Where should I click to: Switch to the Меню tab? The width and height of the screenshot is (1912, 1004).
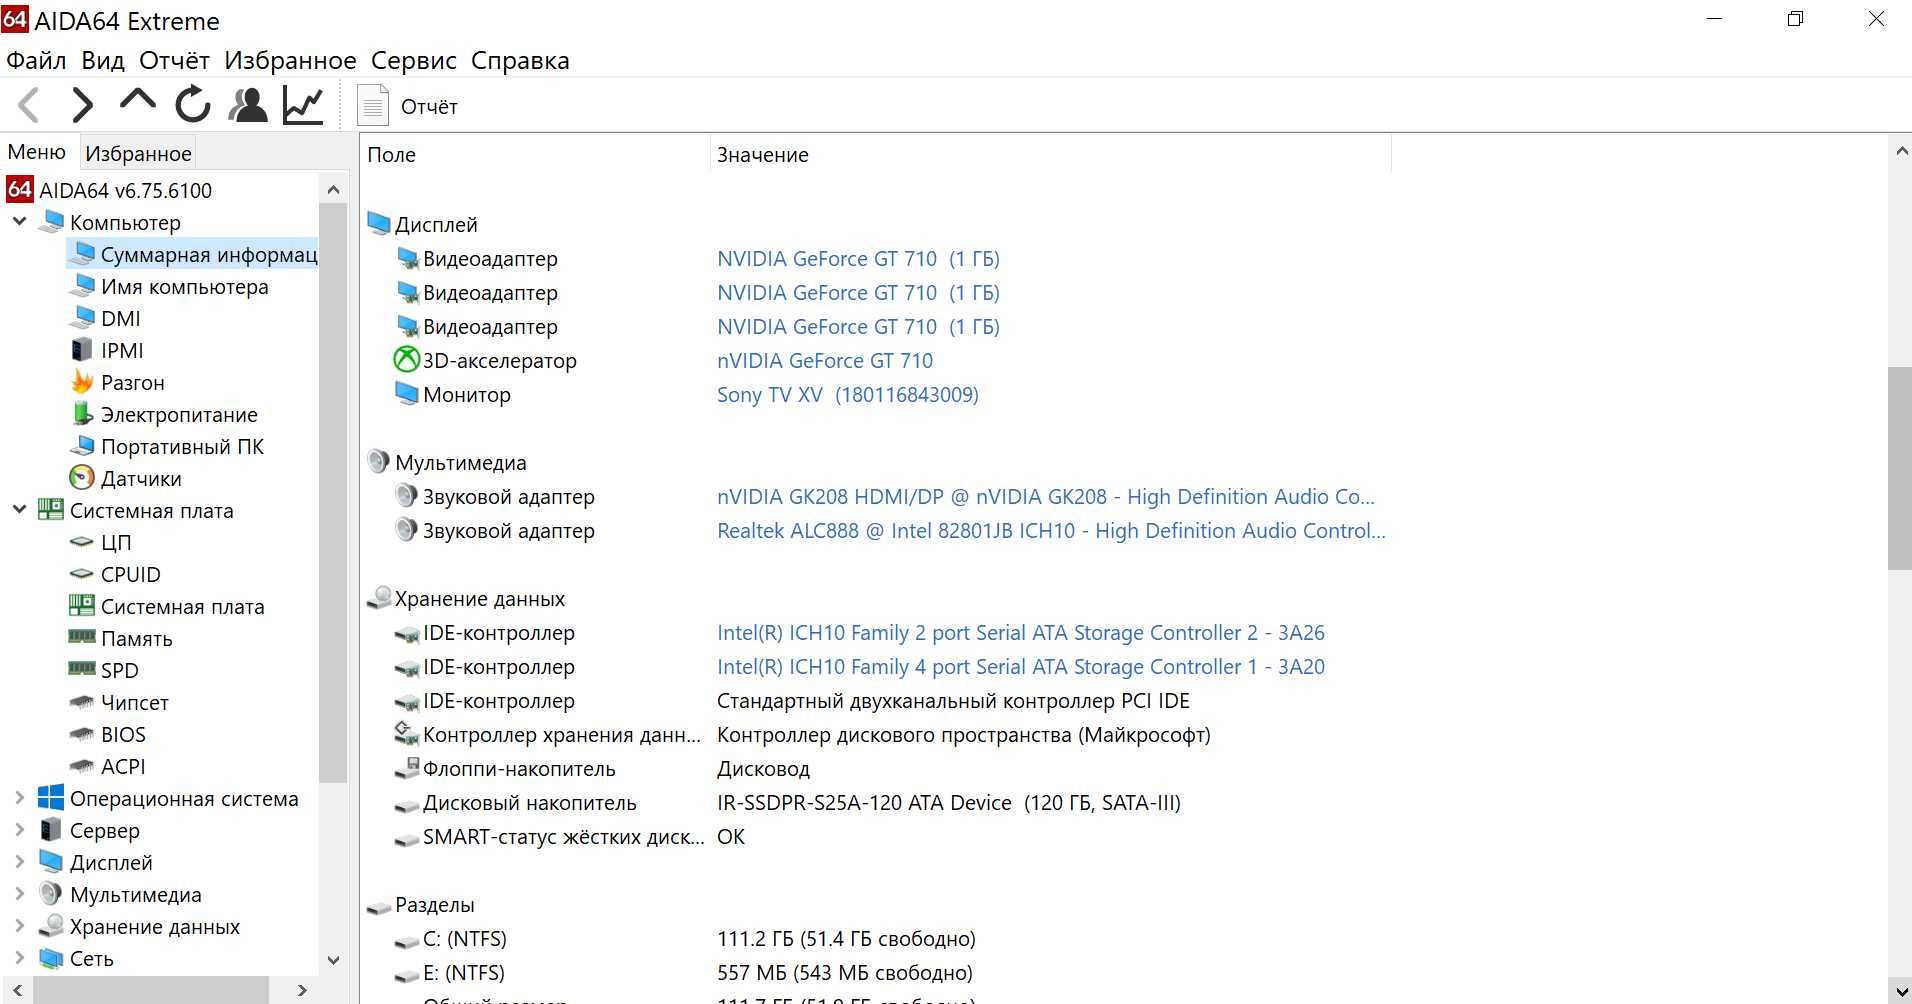point(37,152)
